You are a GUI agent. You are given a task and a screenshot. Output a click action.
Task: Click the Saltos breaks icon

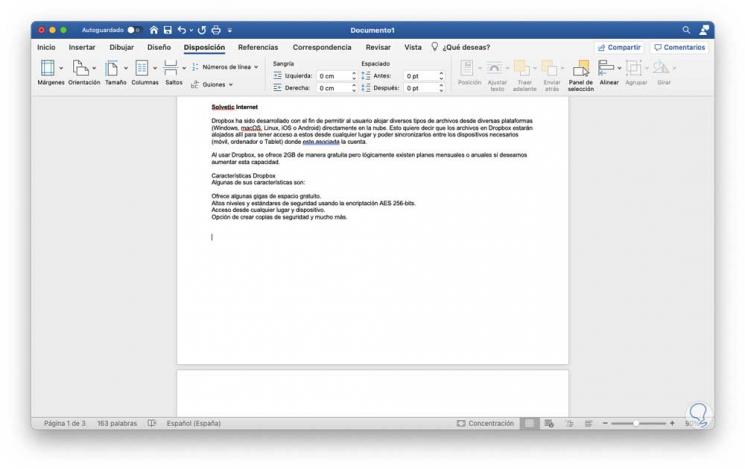(171, 68)
